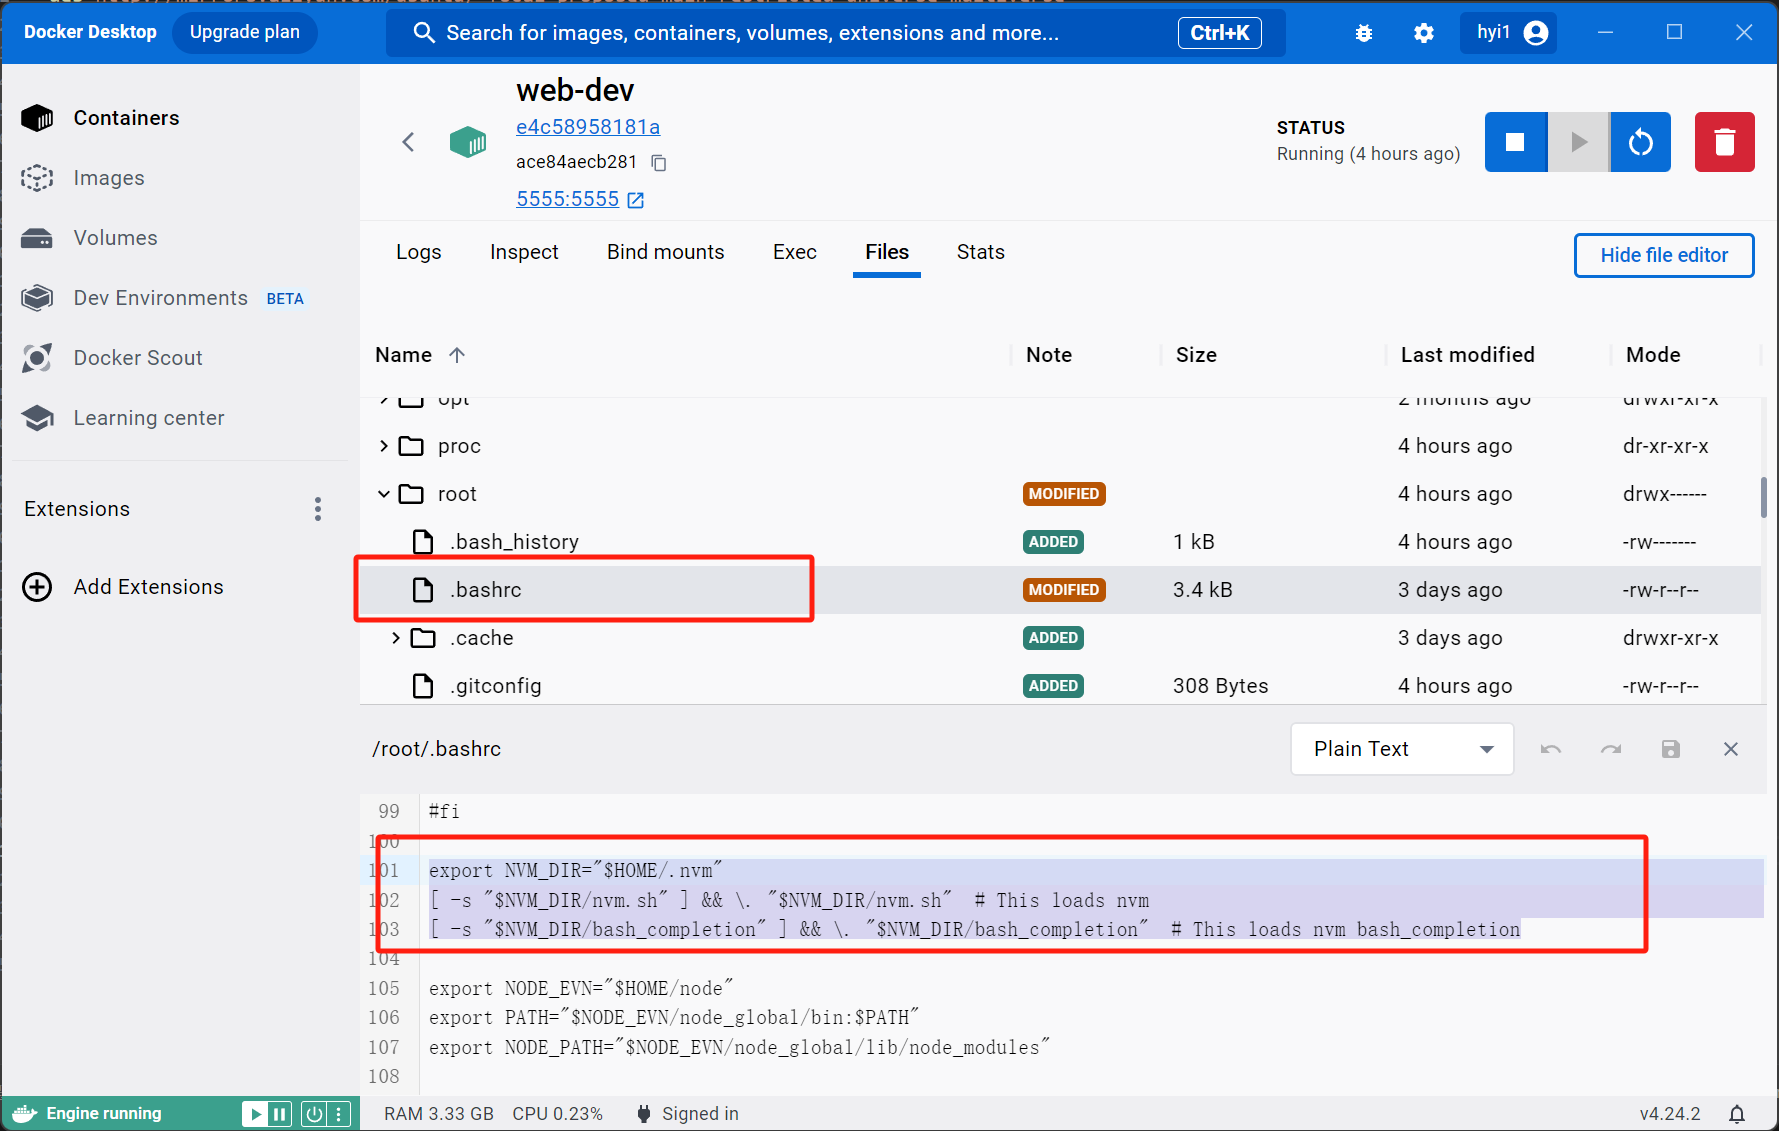Click editor line 107 export NODE_PATH
The height and width of the screenshot is (1131, 1779).
pos(739,1047)
